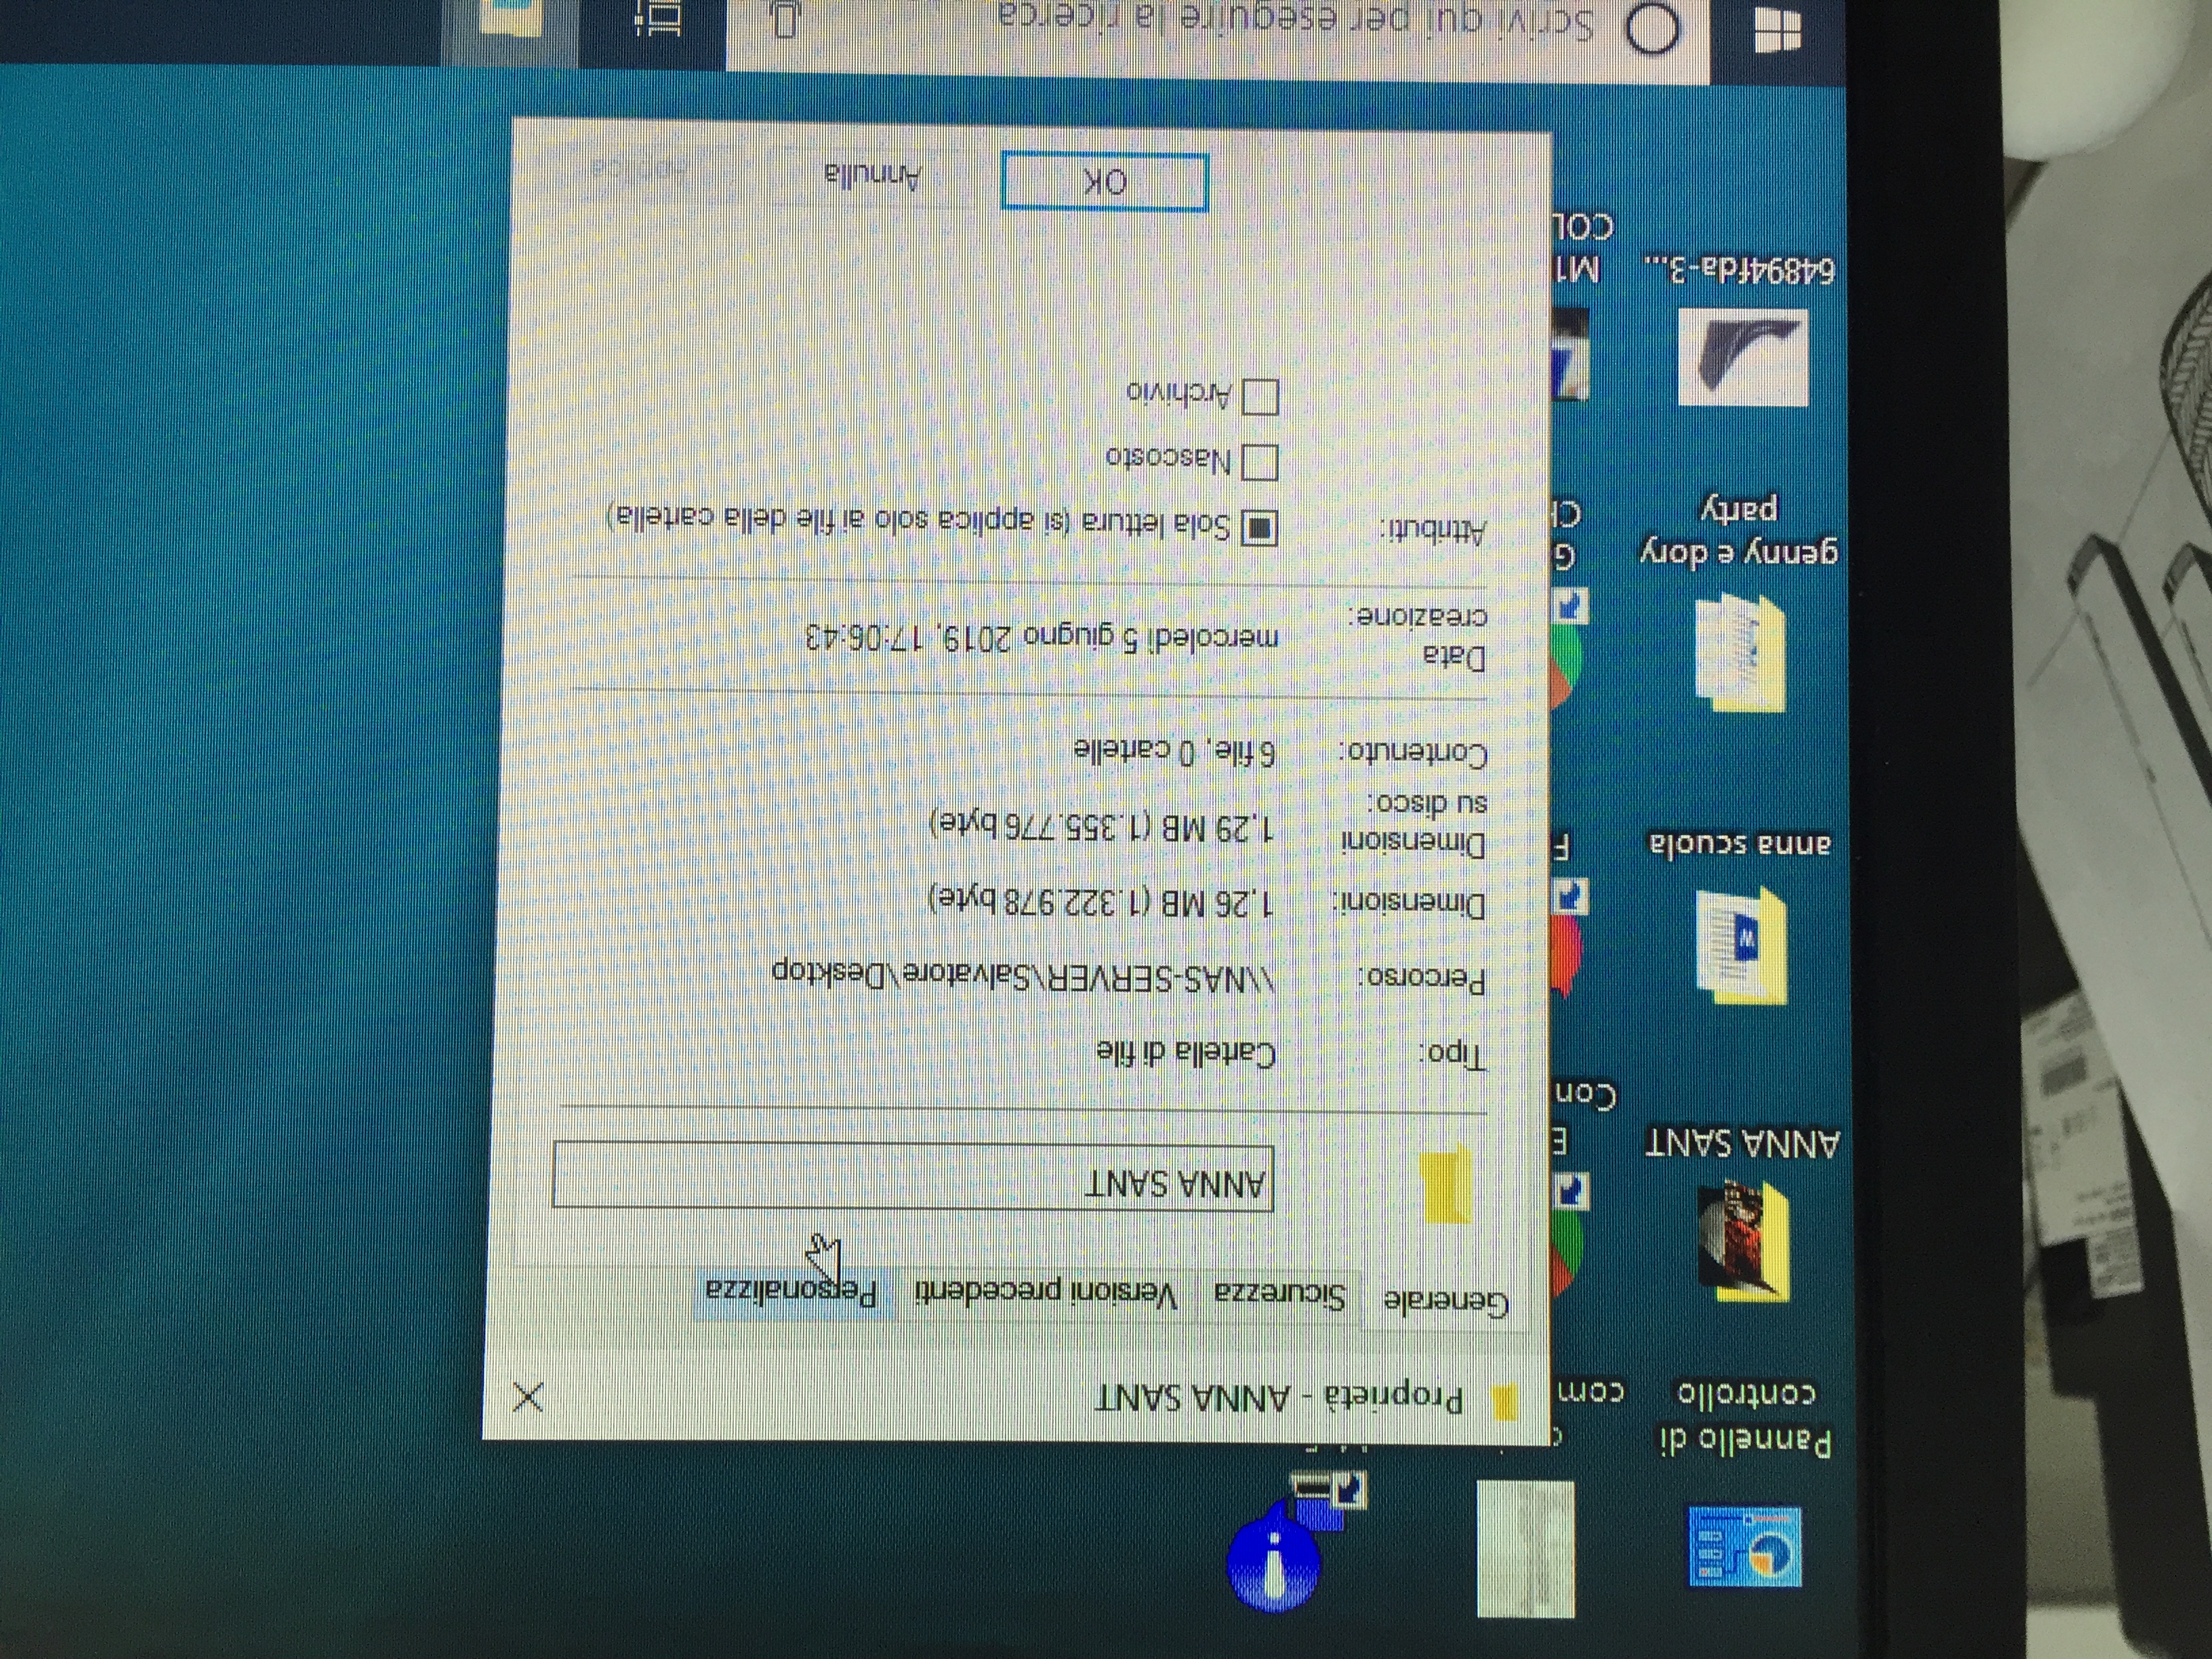Check the Archivio attribute checkbox
Image resolution: width=2212 pixels, height=1659 pixels.
click(x=1260, y=397)
